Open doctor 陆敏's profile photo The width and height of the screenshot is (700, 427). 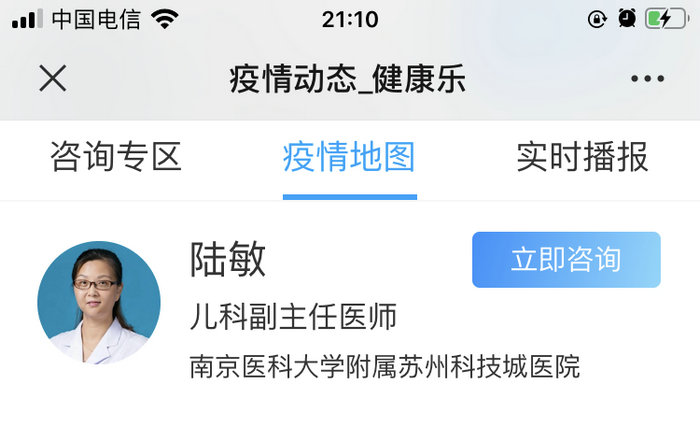[x=99, y=303]
